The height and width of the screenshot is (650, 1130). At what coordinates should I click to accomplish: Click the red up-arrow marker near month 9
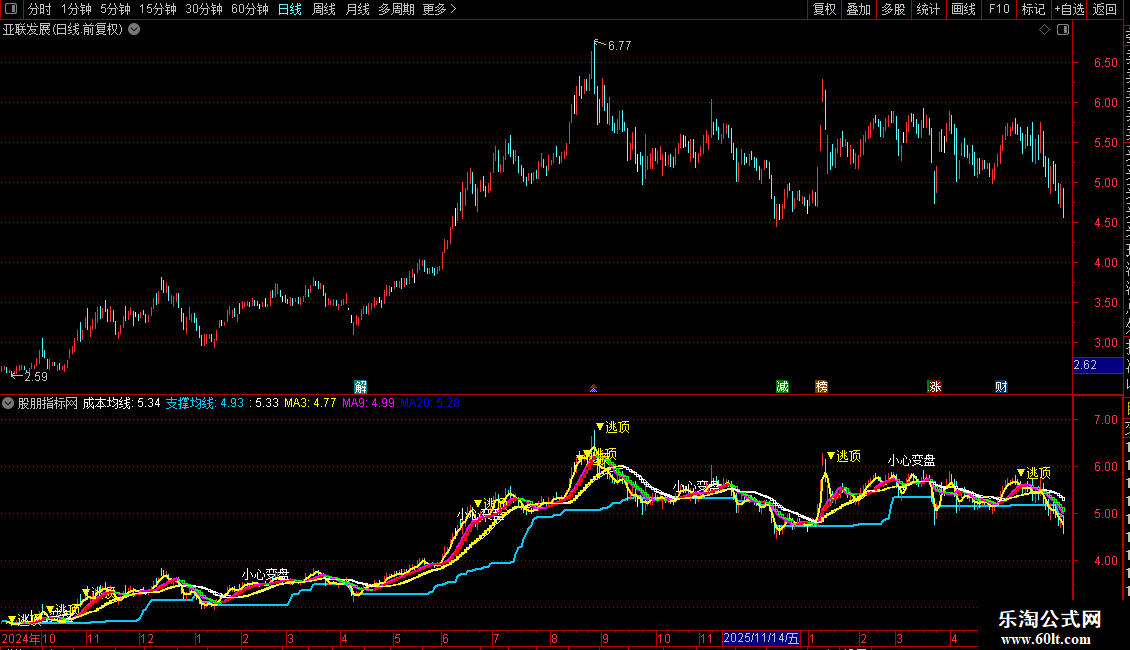coord(593,388)
